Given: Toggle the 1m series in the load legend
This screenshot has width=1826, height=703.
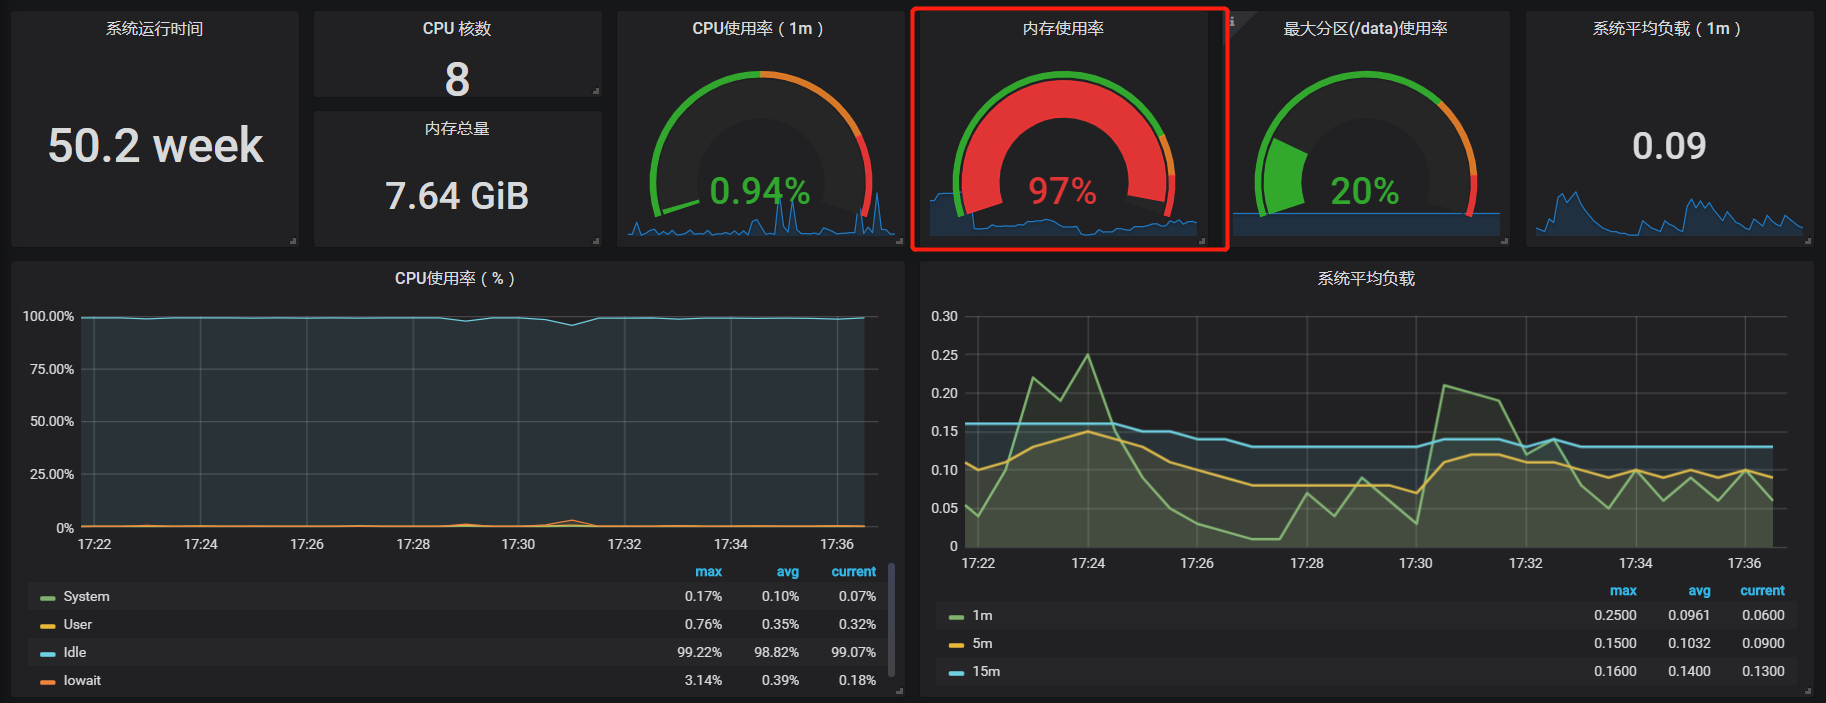Looking at the screenshot, I should point(982,615).
